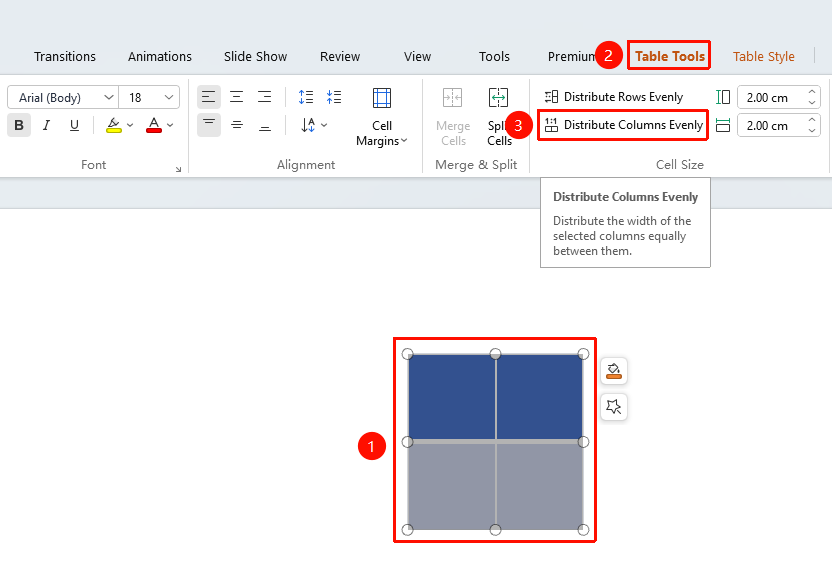This screenshot has width=832, height=570.
Task: Click the table fill paint bucket icon
Action: tap(614, 370)
